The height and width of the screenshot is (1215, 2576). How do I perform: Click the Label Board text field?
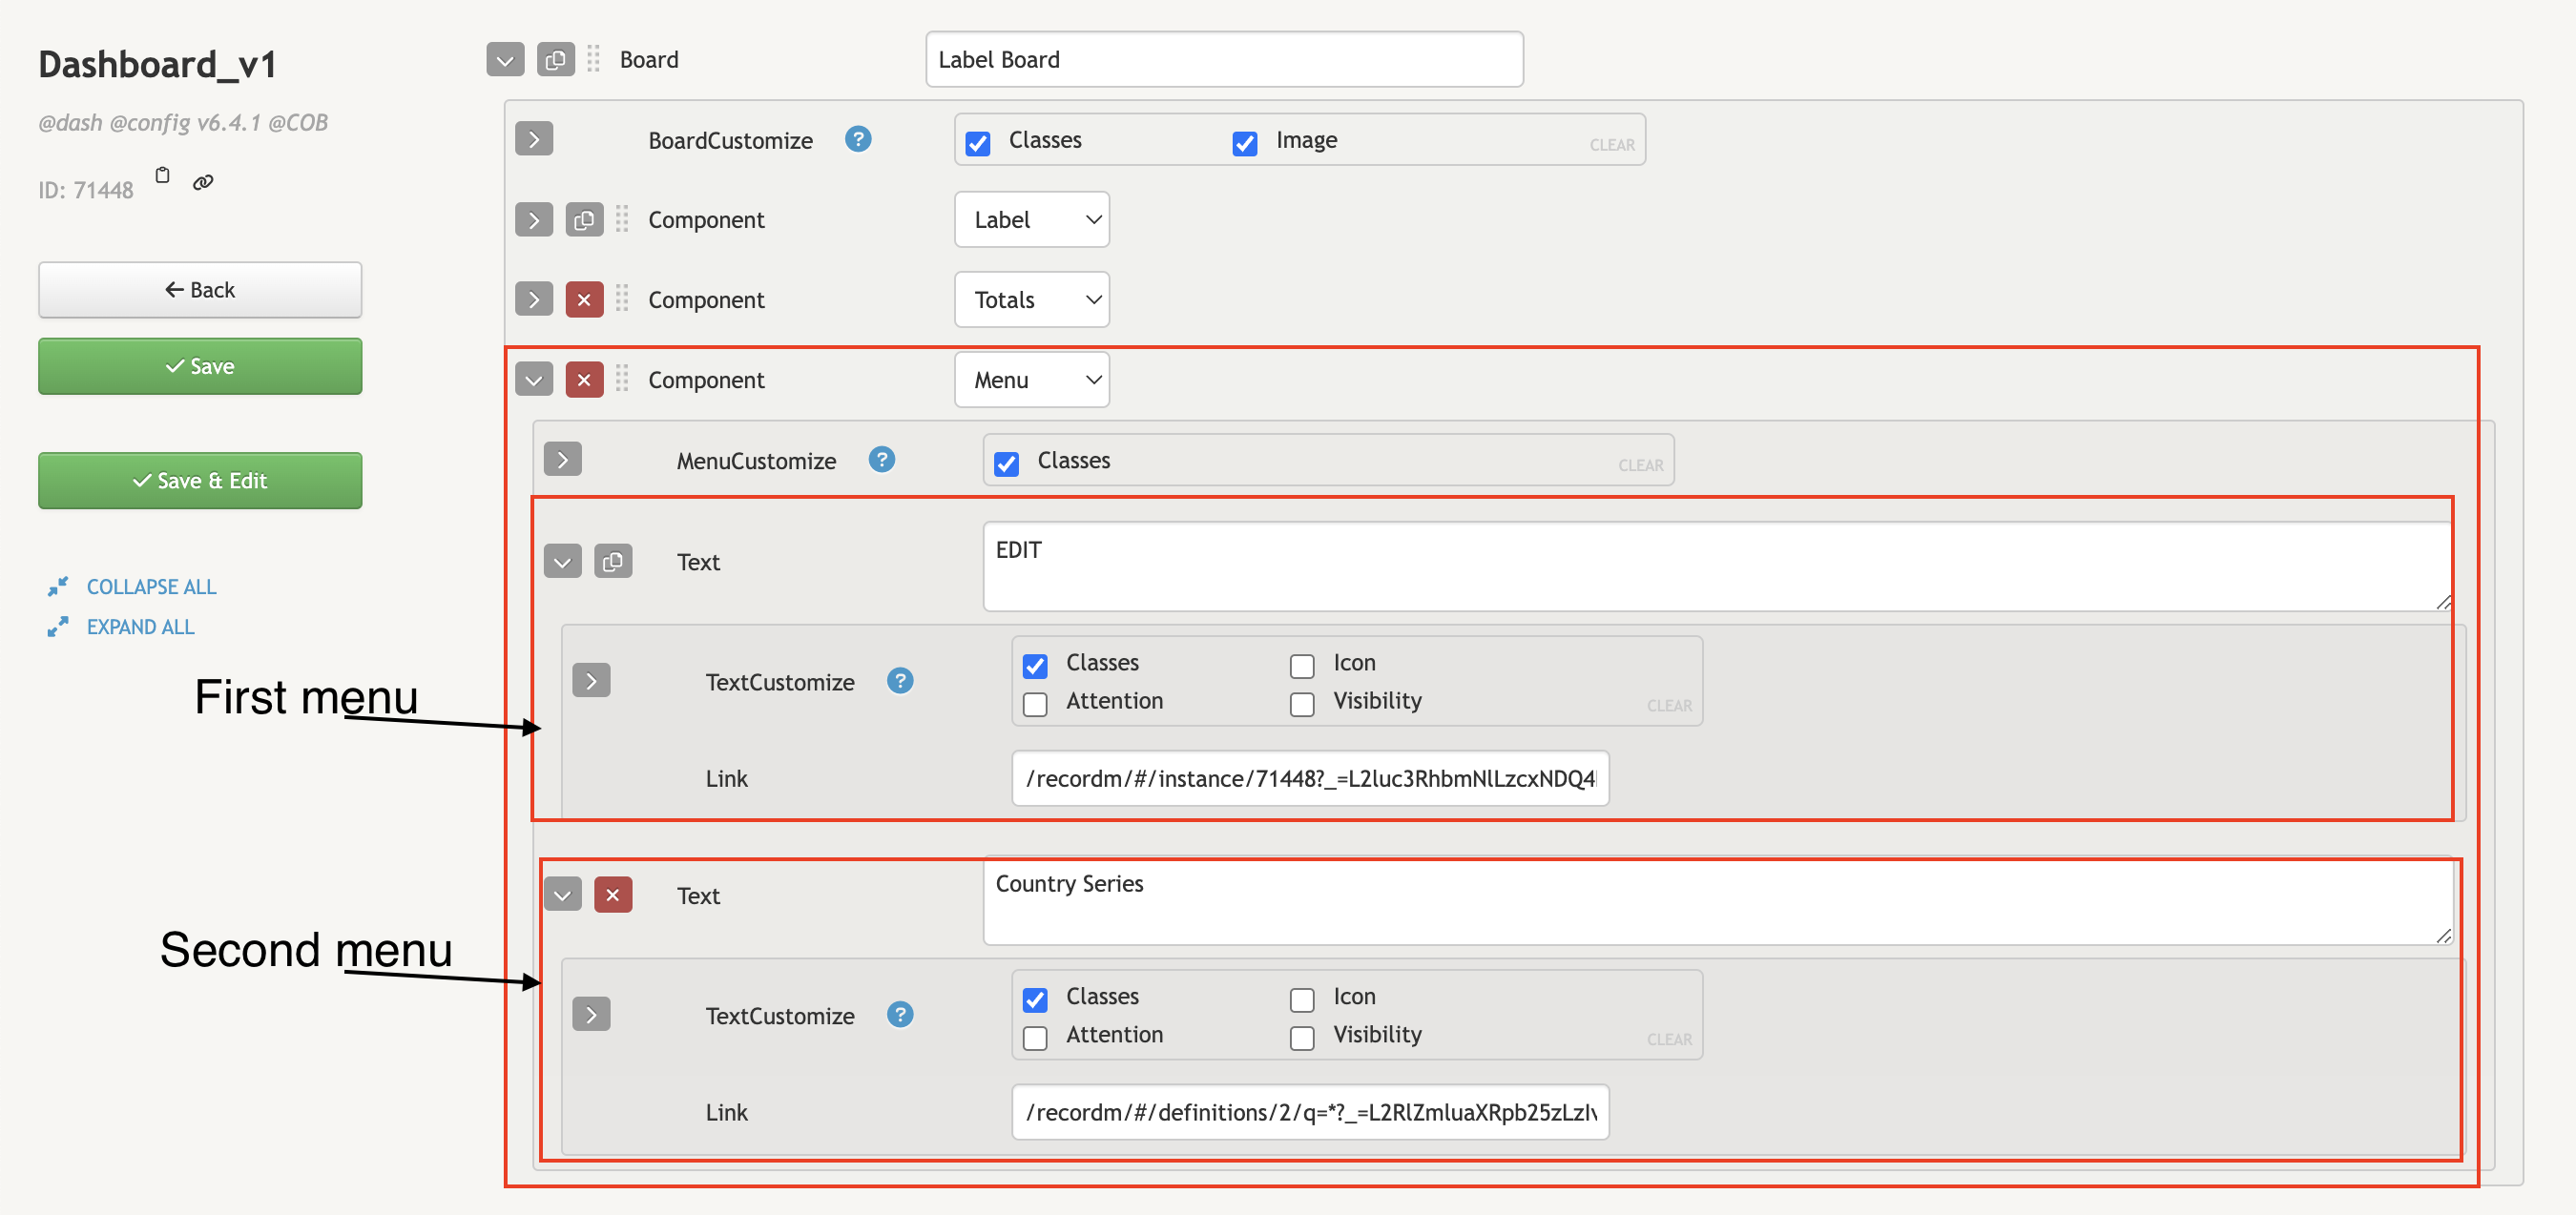click(x=1223, y=60)
